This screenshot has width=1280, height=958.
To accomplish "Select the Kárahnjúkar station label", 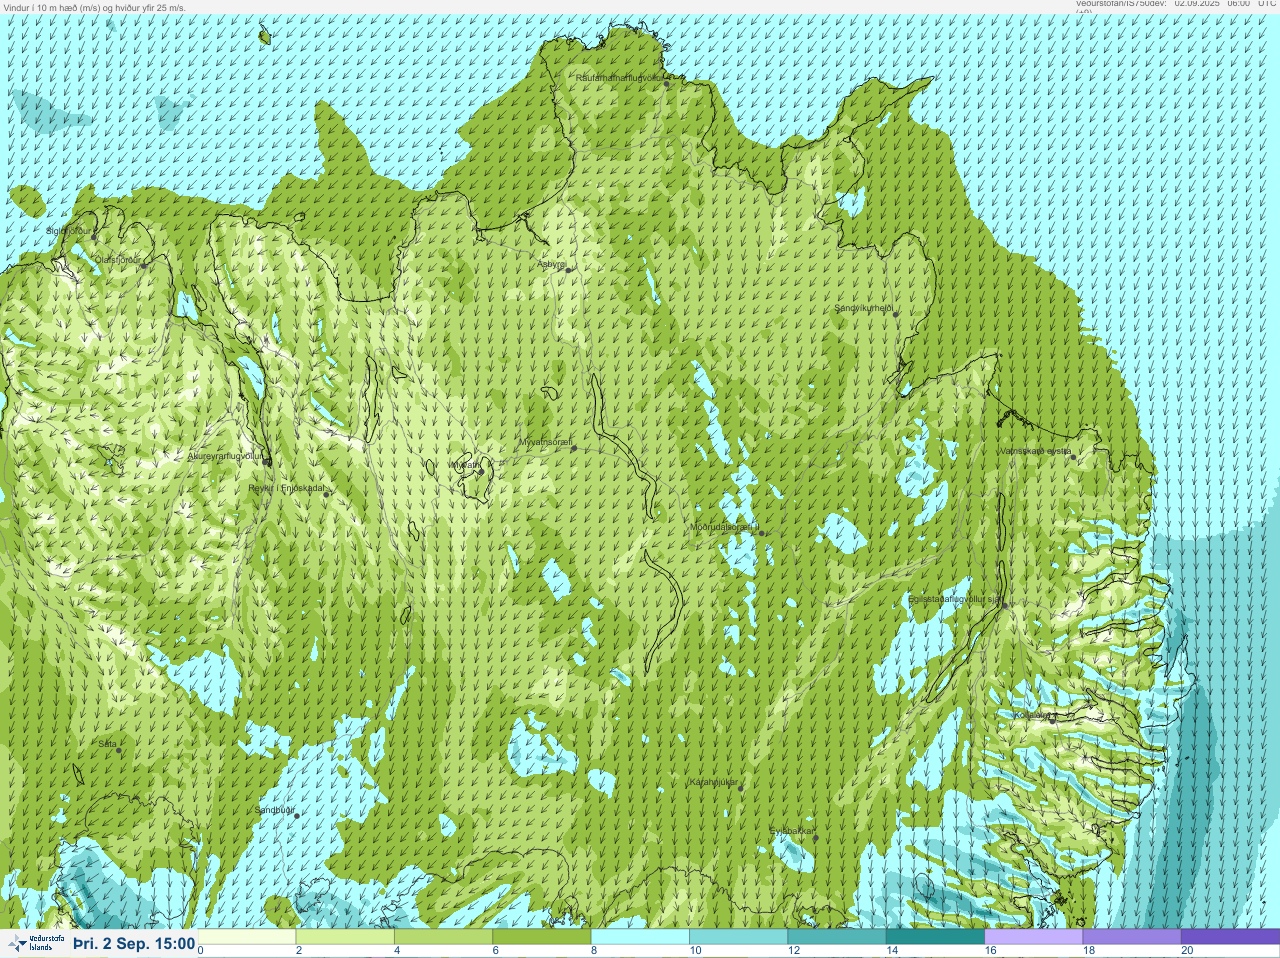I will pyautogui.click(x=714, y=782).
